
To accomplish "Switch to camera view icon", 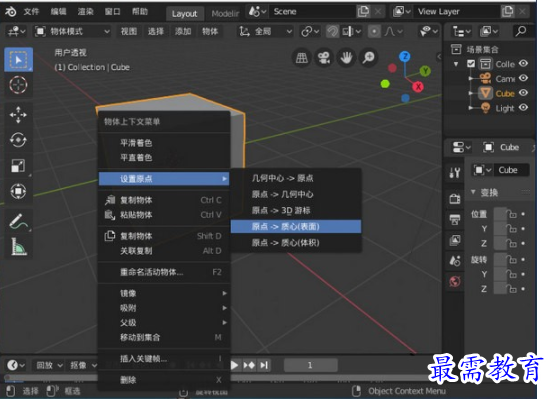I will coord(324,58).
